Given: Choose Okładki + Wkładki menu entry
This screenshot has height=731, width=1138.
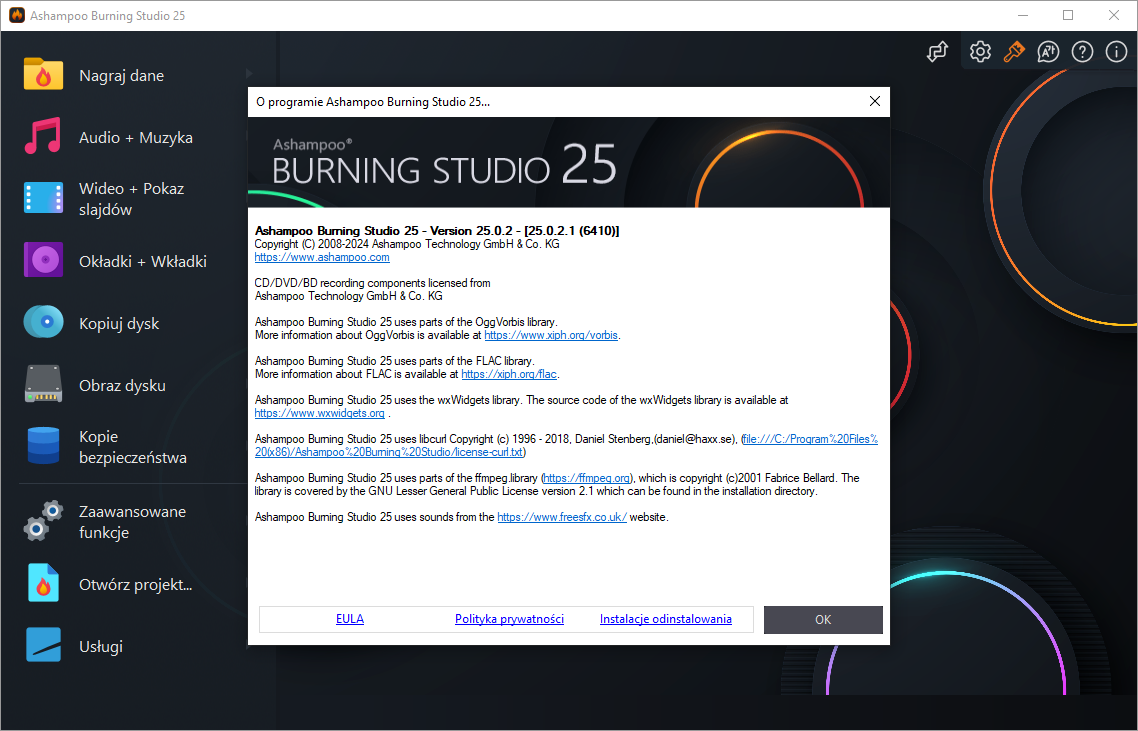Looking at the screenshot, I should click(x=143, y=261).
